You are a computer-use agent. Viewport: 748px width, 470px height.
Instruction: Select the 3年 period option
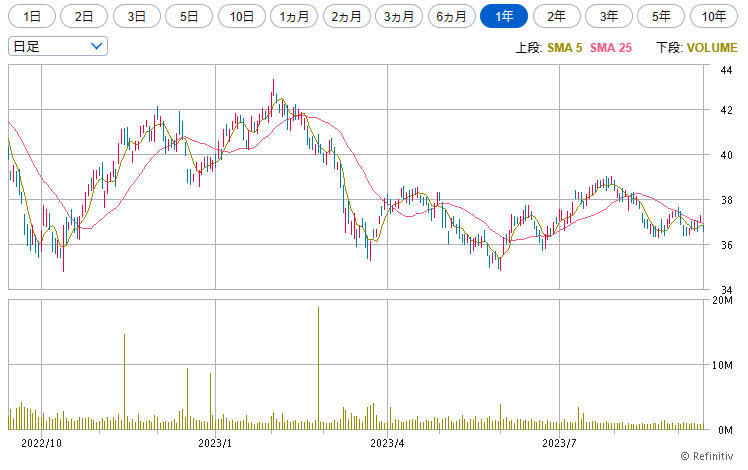(x=608, y=16)
